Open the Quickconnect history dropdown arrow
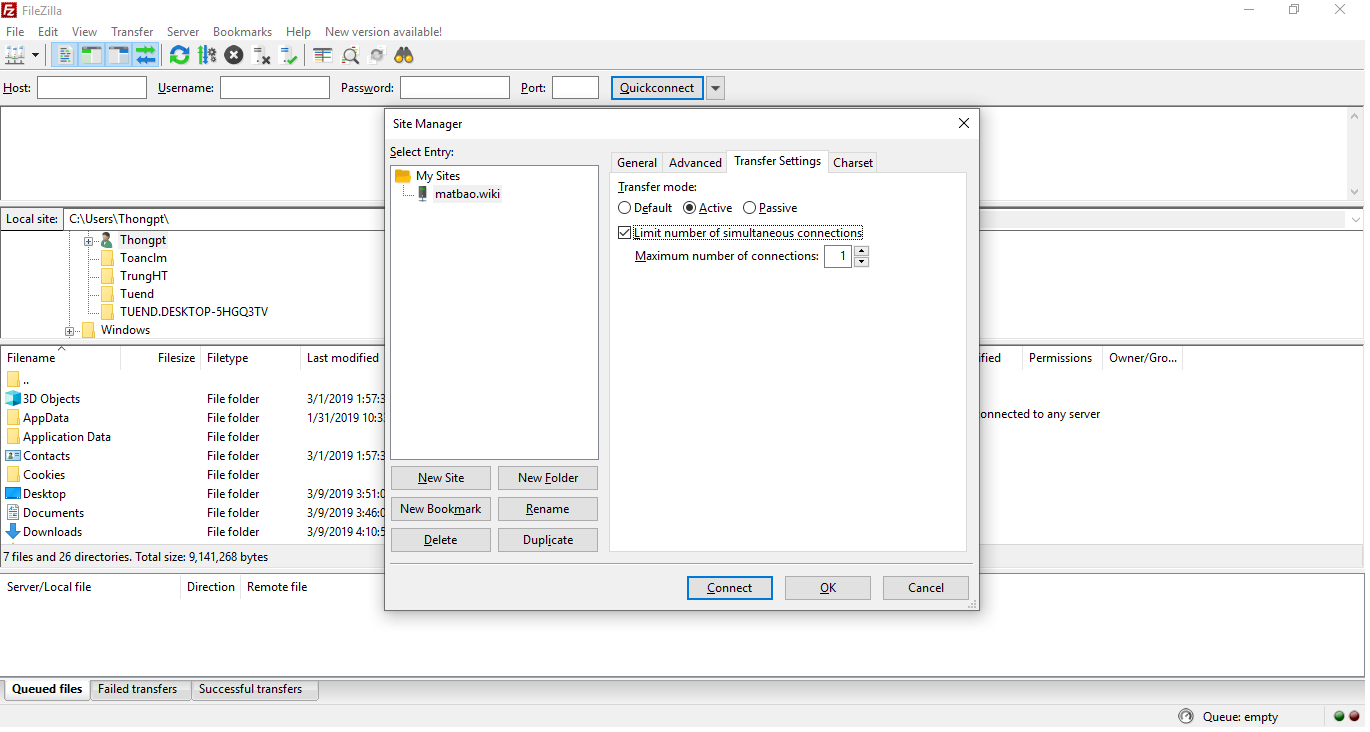Viewport: 1370px width, 732px height. click(715, 88)
